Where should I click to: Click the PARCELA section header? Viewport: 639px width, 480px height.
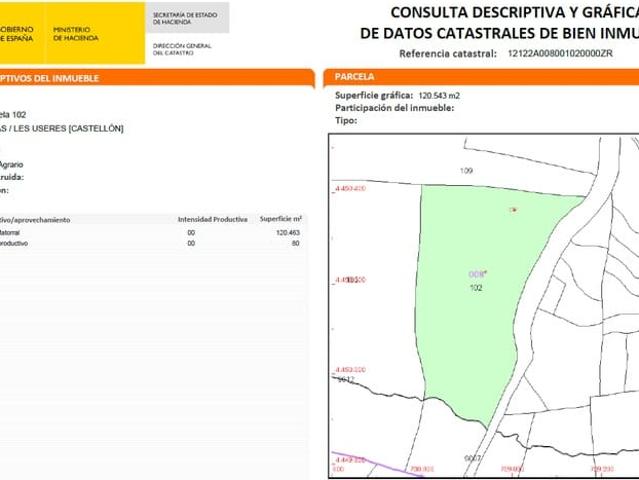(481, 77)
